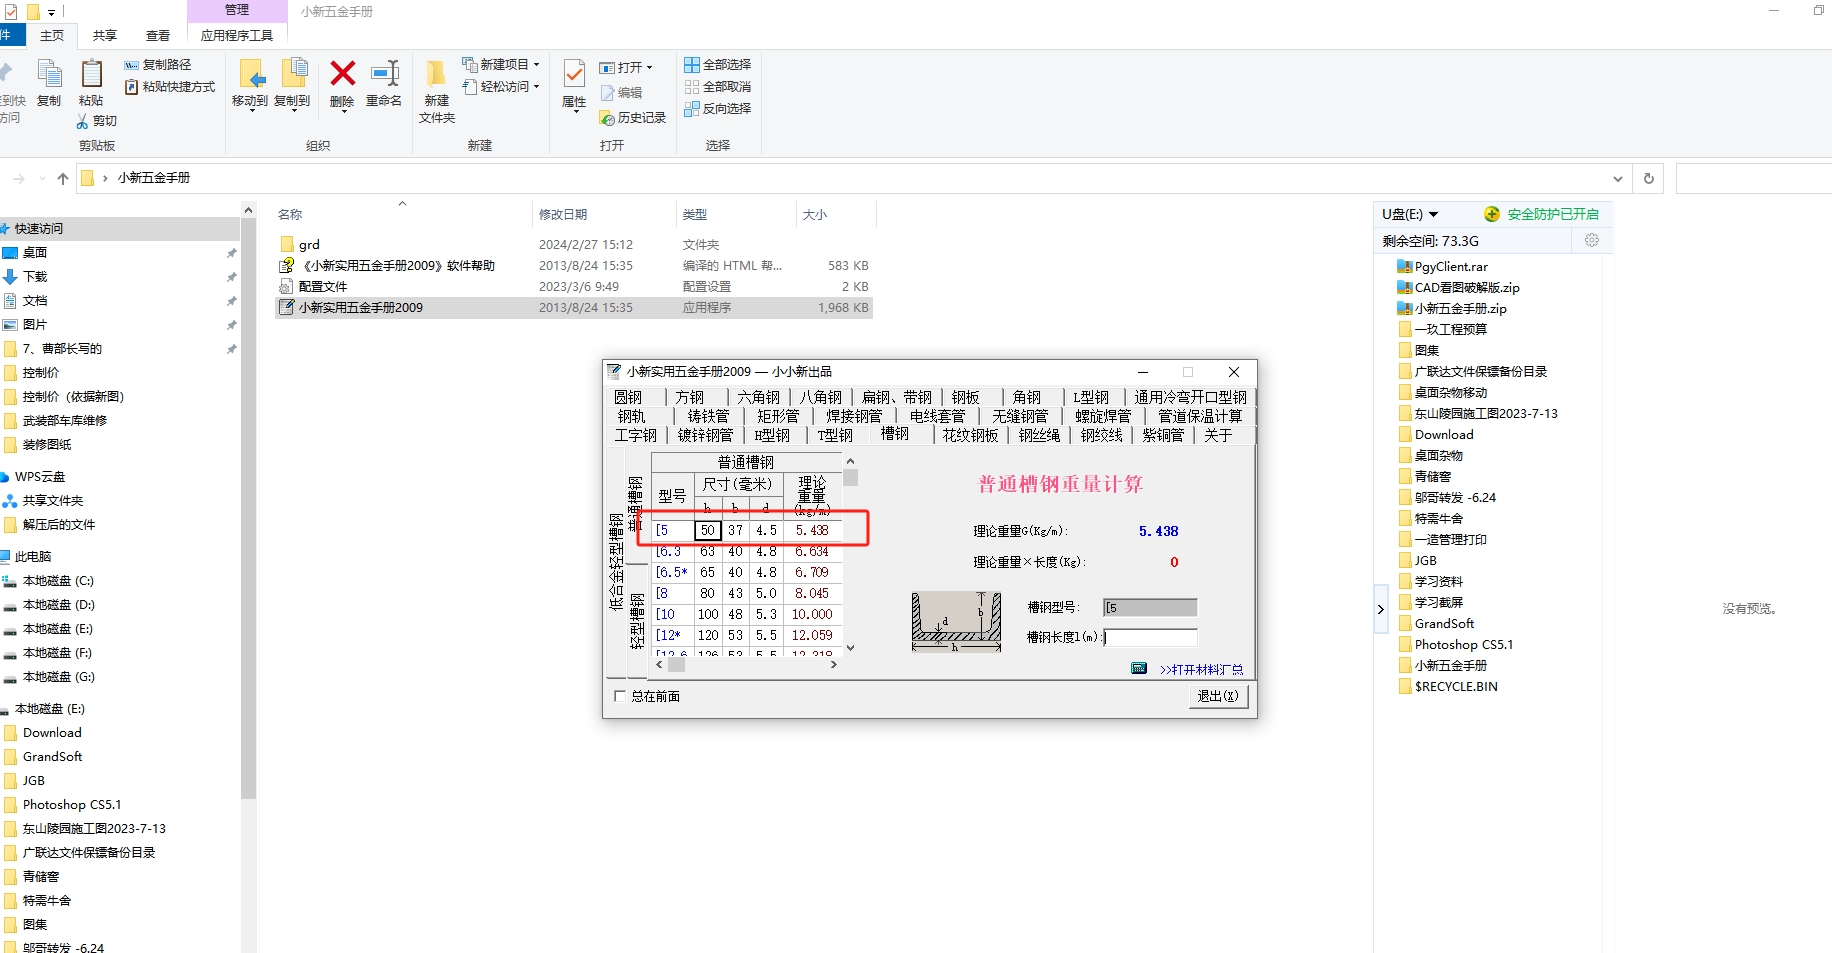Click the >>打开材料汇总 link
The width and height of the screenshot is (1832, 953).
[1201, 669]
